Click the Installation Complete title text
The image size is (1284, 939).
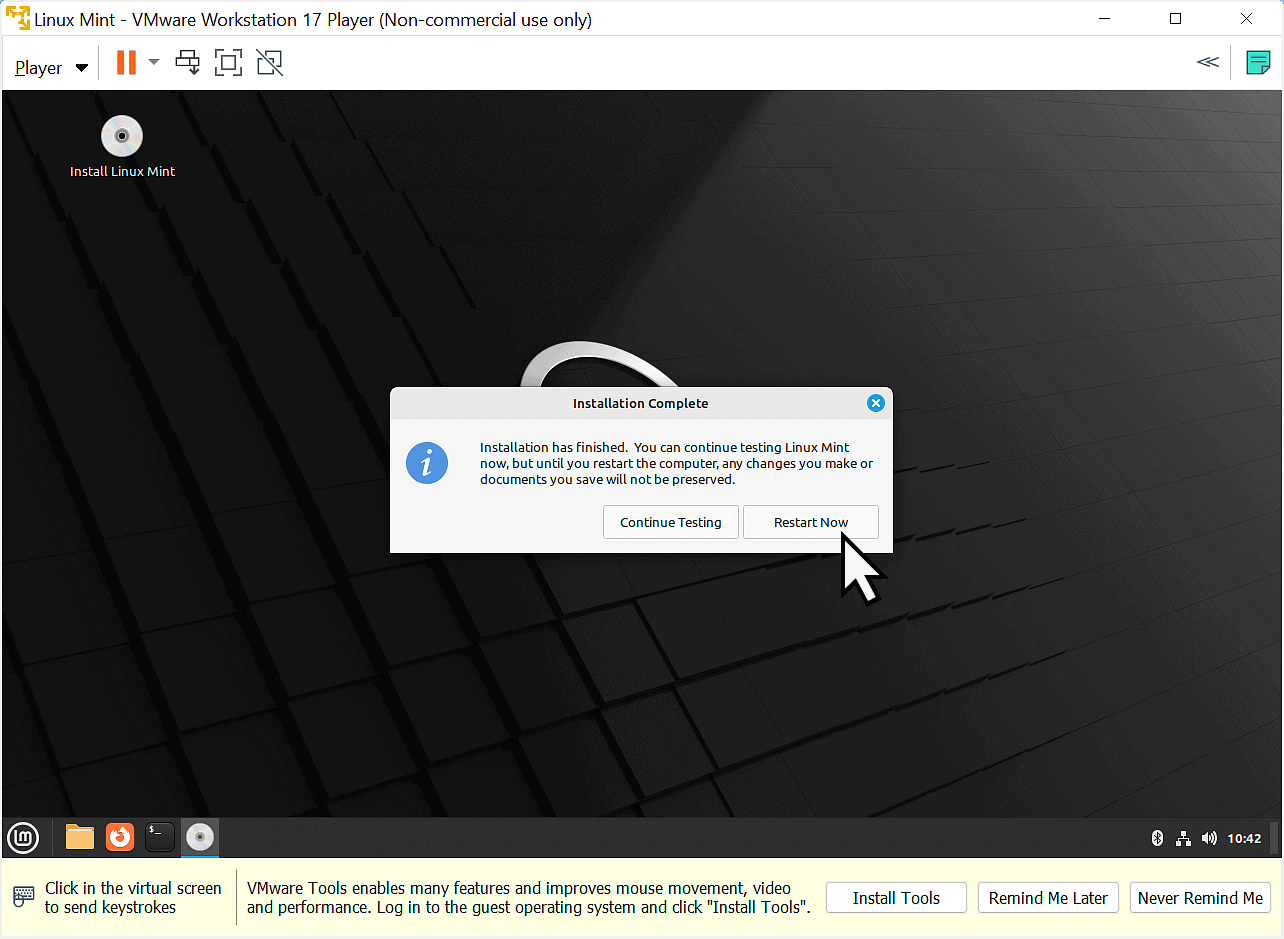click(x=640, y=403)
